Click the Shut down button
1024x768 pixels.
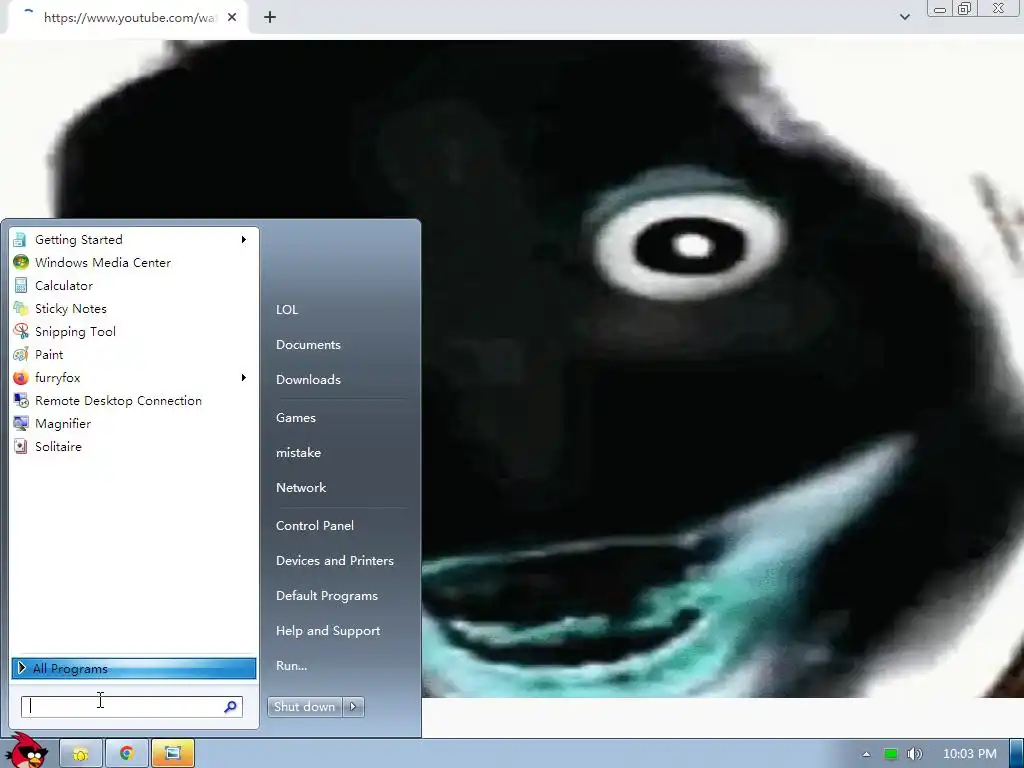[305, 707]
